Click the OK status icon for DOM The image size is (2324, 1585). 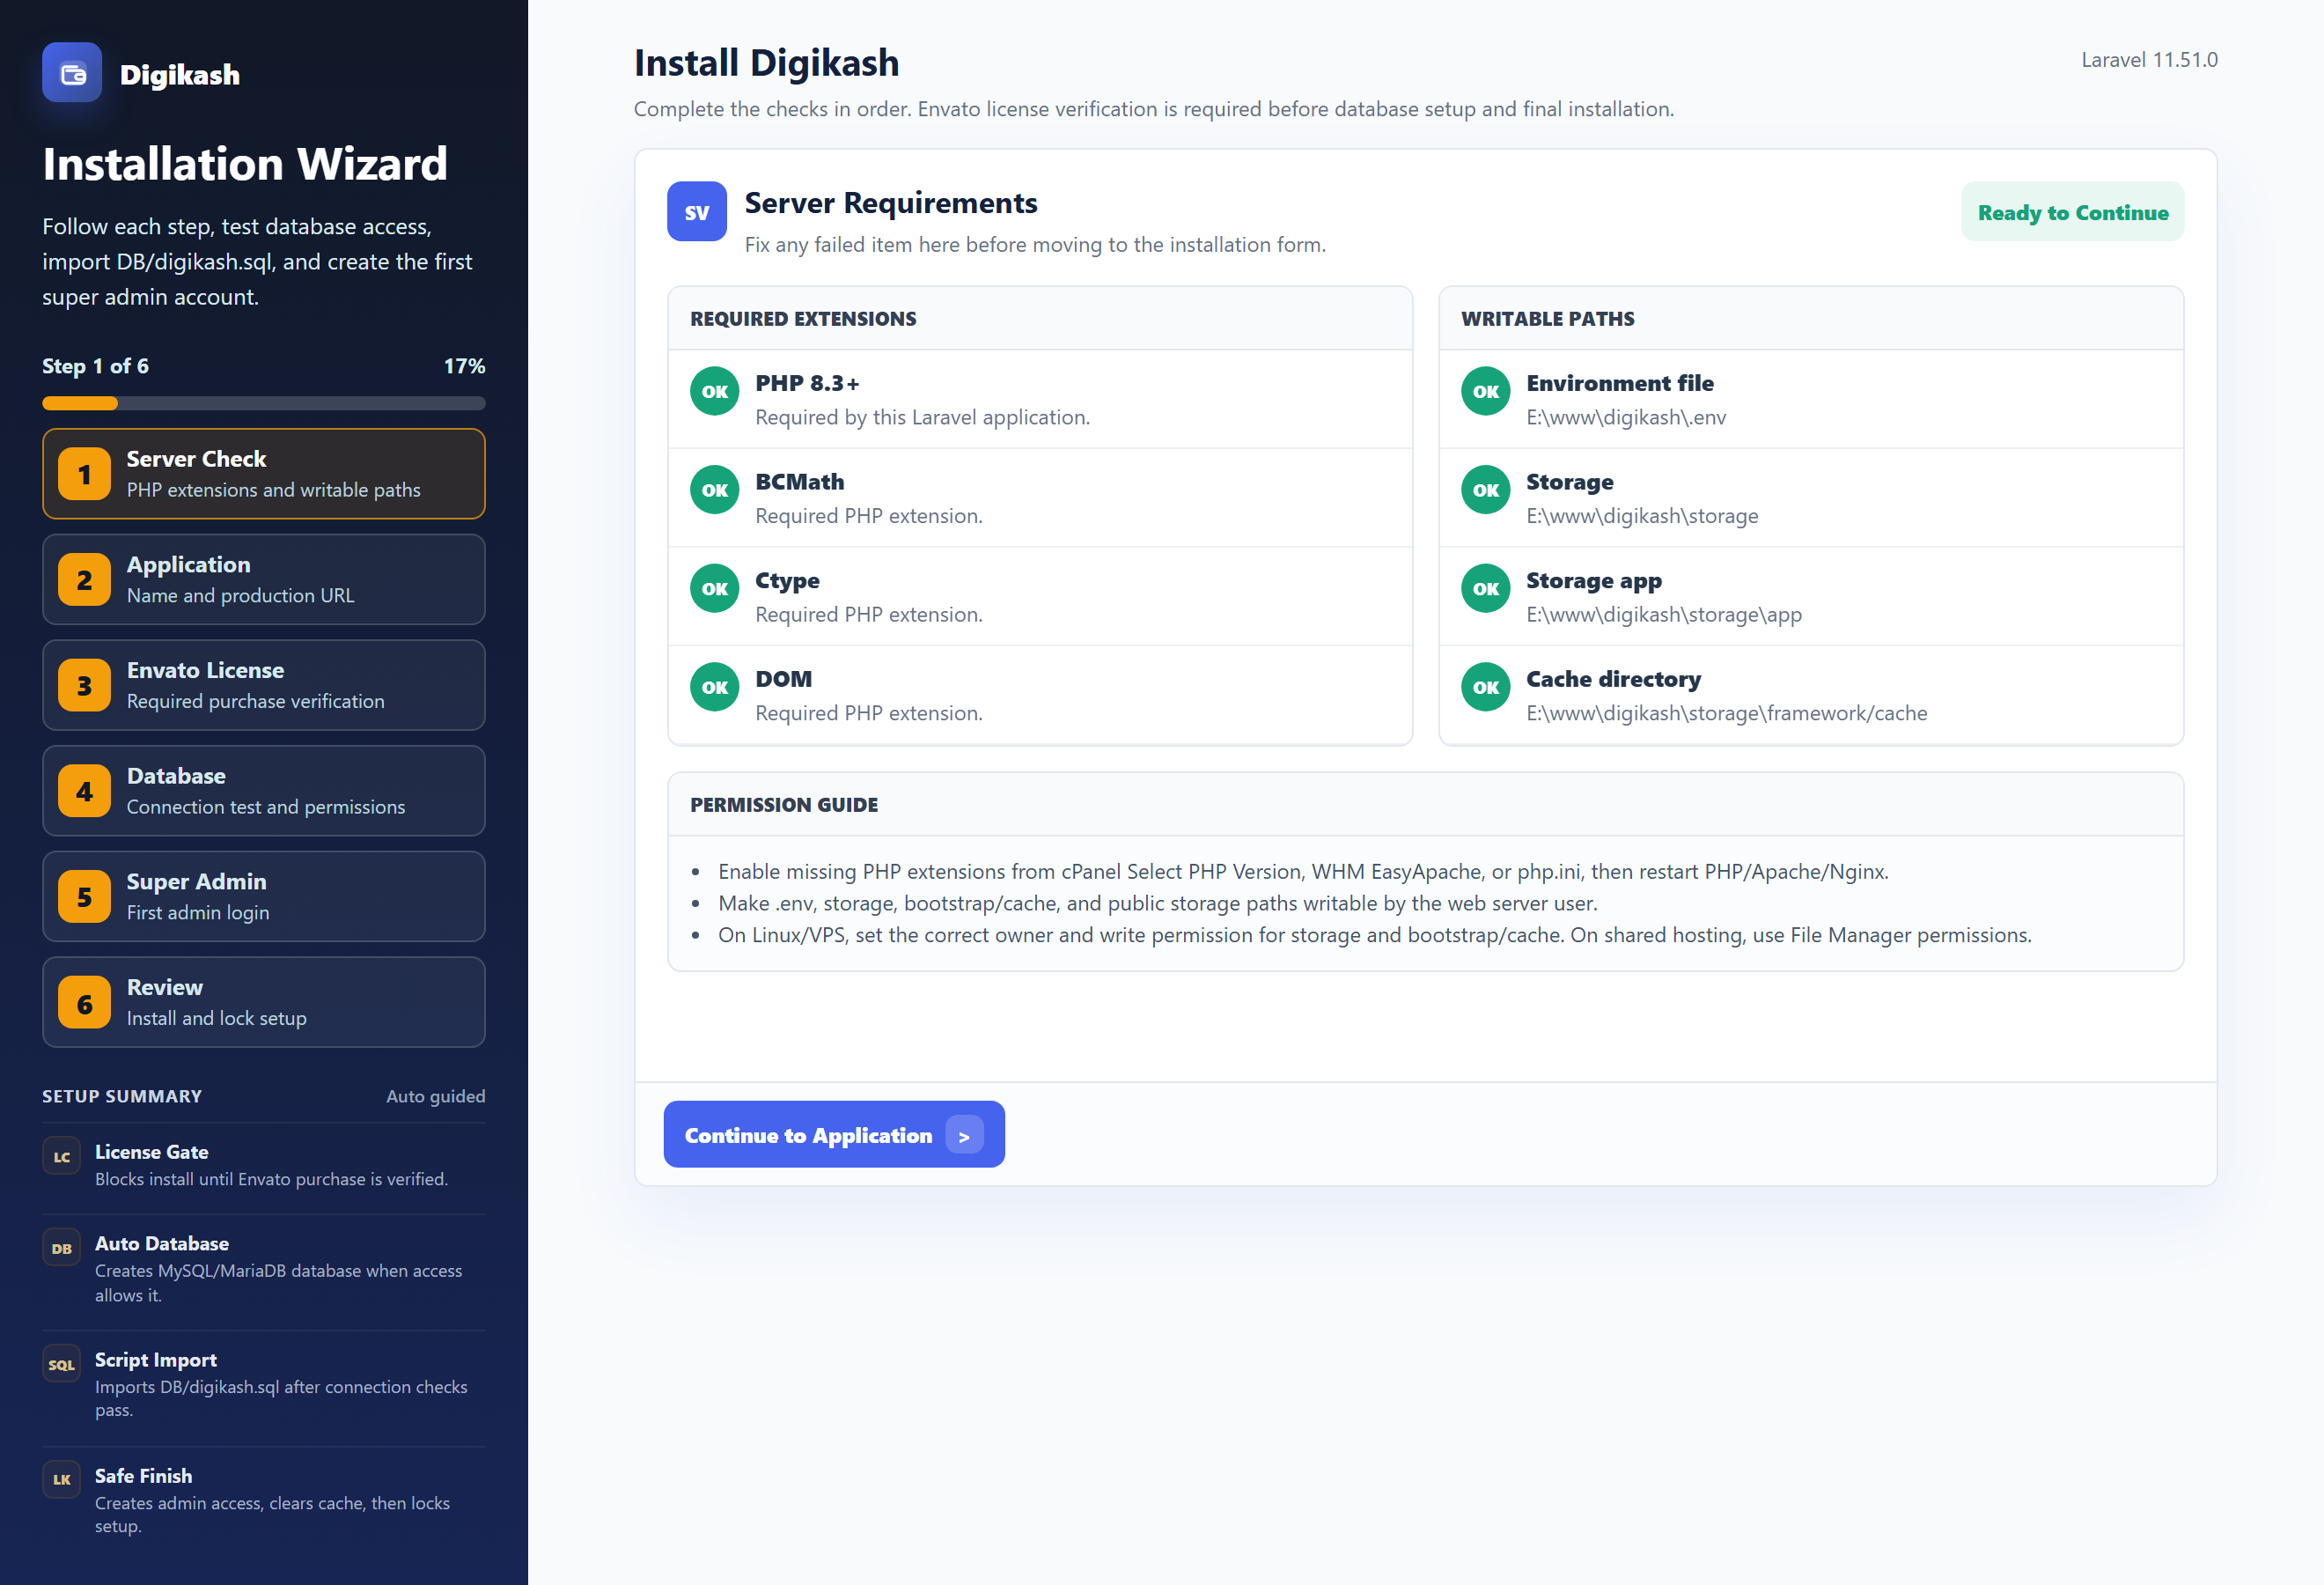[x=714, y=687]
